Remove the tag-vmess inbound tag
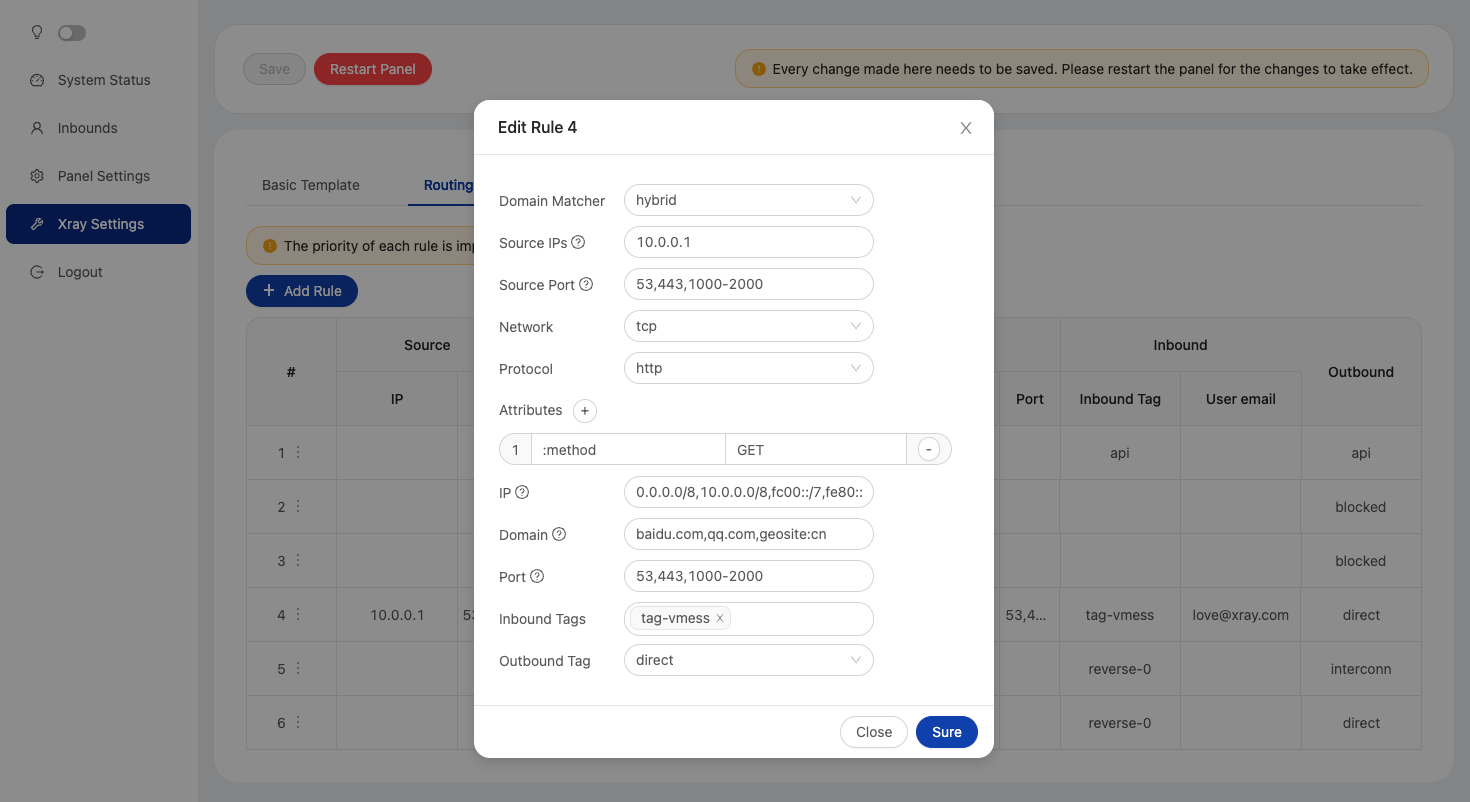The width and height of the screenshot is (1470, 802). 720,619
